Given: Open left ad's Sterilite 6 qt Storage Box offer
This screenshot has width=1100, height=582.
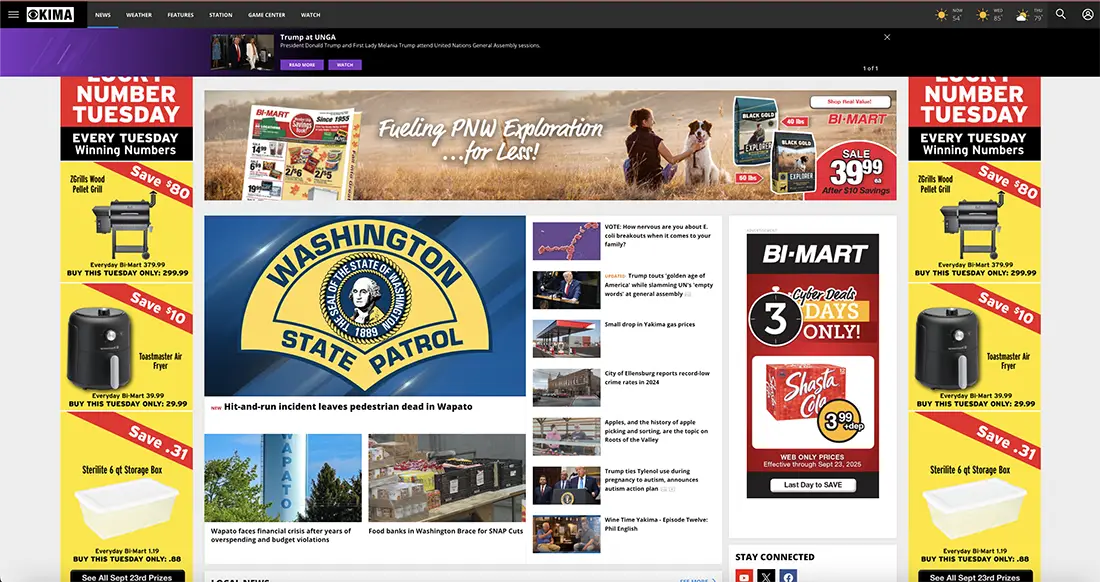Looking at the screenshot, I should point(127,489).
